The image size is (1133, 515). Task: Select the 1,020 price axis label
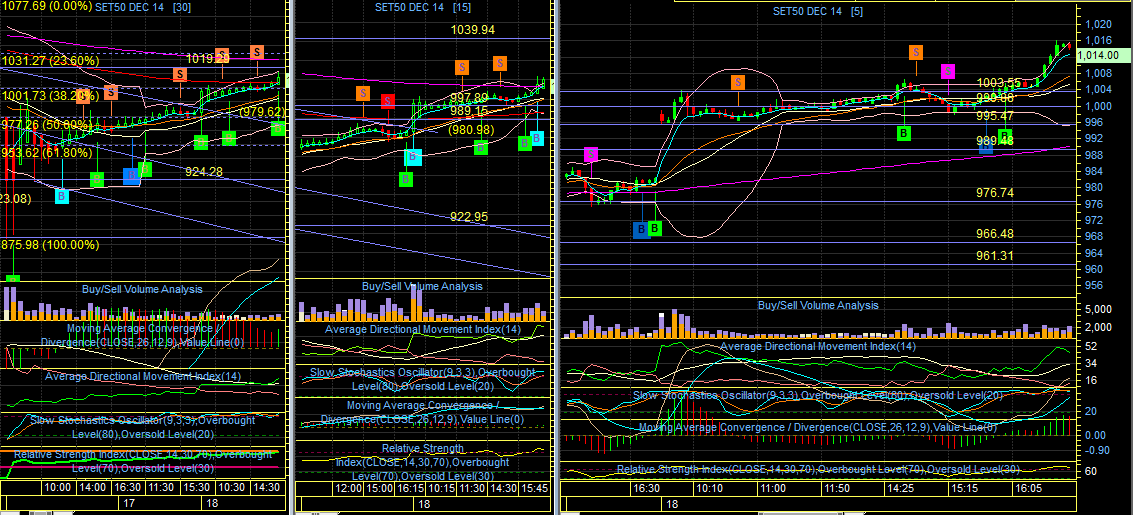click(x=1098, y=25)
